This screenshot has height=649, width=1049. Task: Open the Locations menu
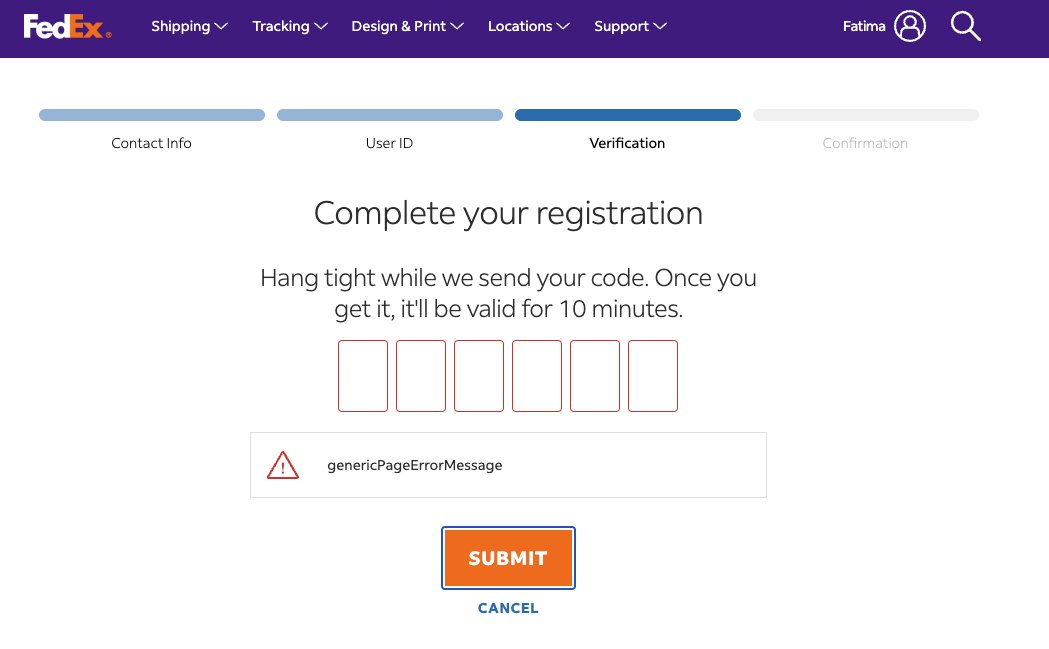click(528, 26)
